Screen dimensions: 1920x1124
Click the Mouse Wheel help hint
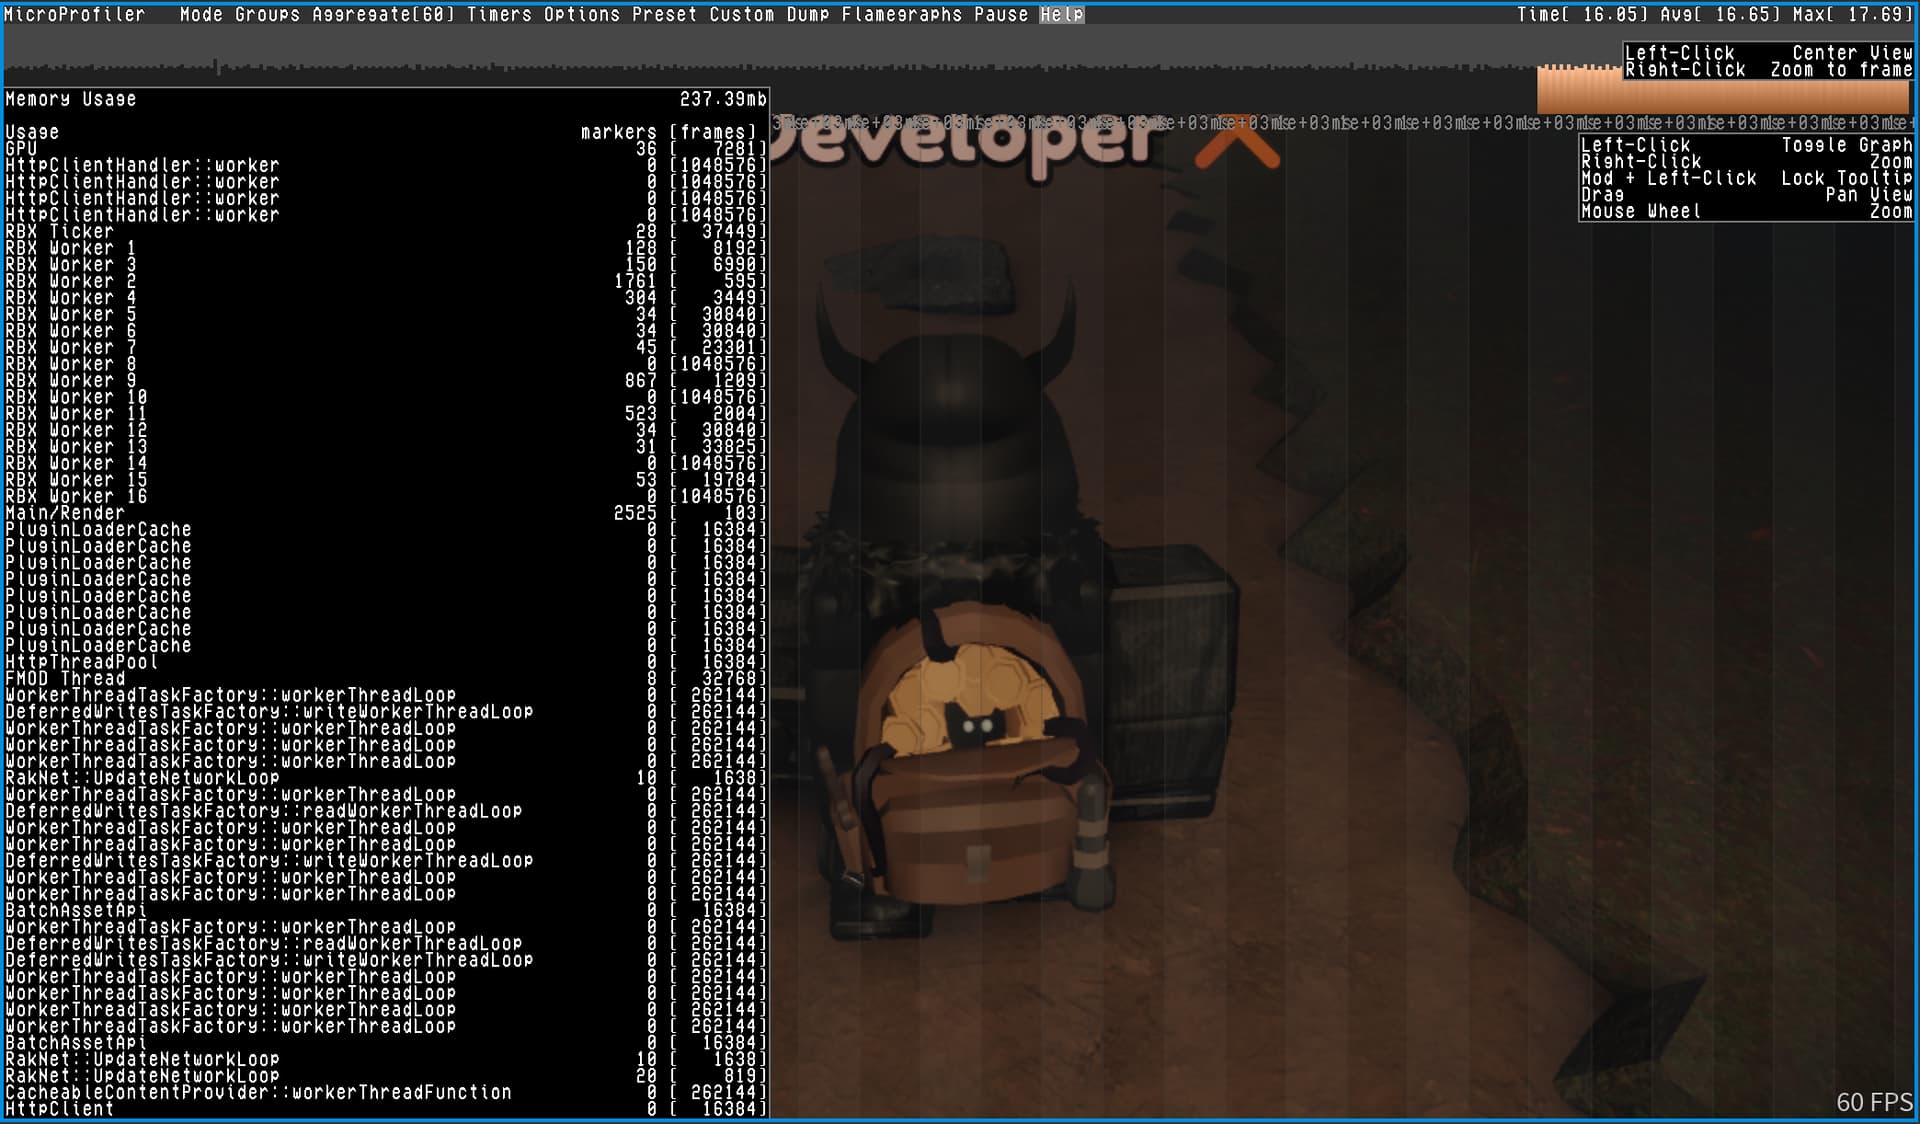pos(1640,211)
